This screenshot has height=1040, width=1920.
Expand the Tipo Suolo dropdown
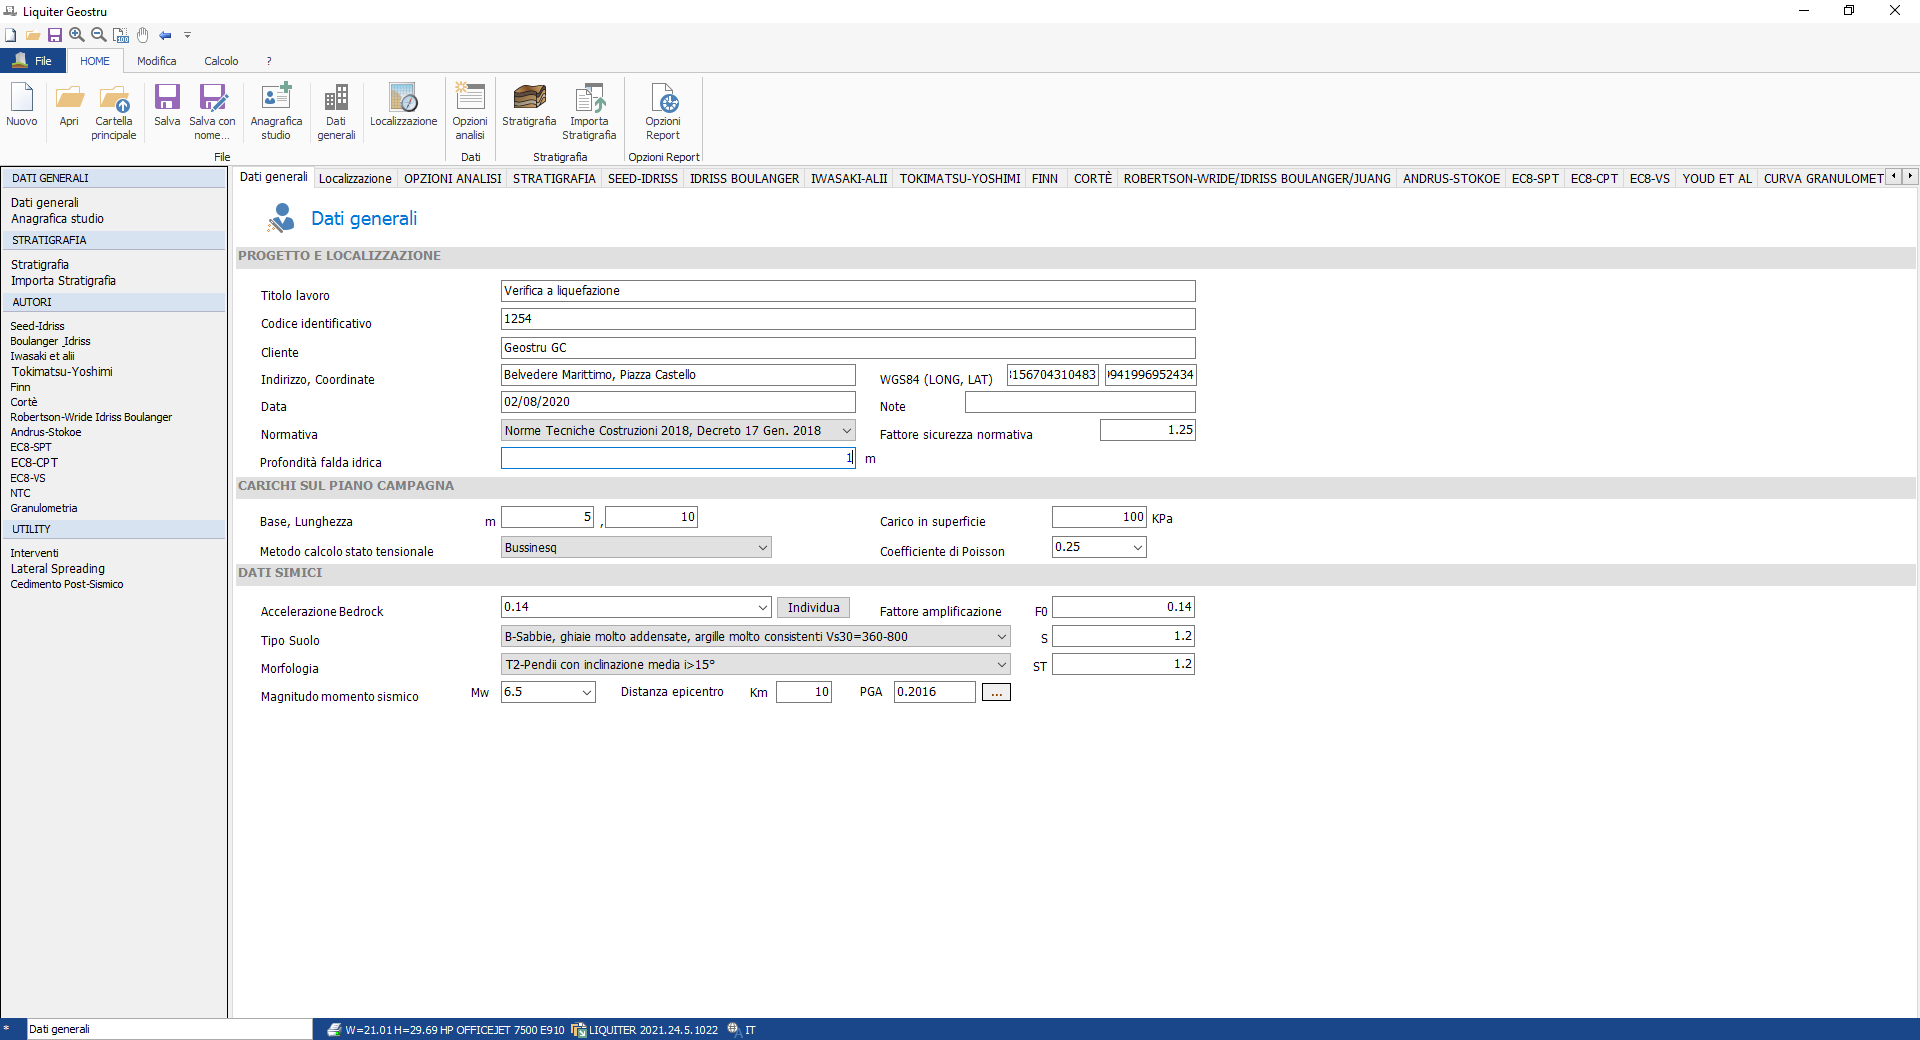(1001, 637)
